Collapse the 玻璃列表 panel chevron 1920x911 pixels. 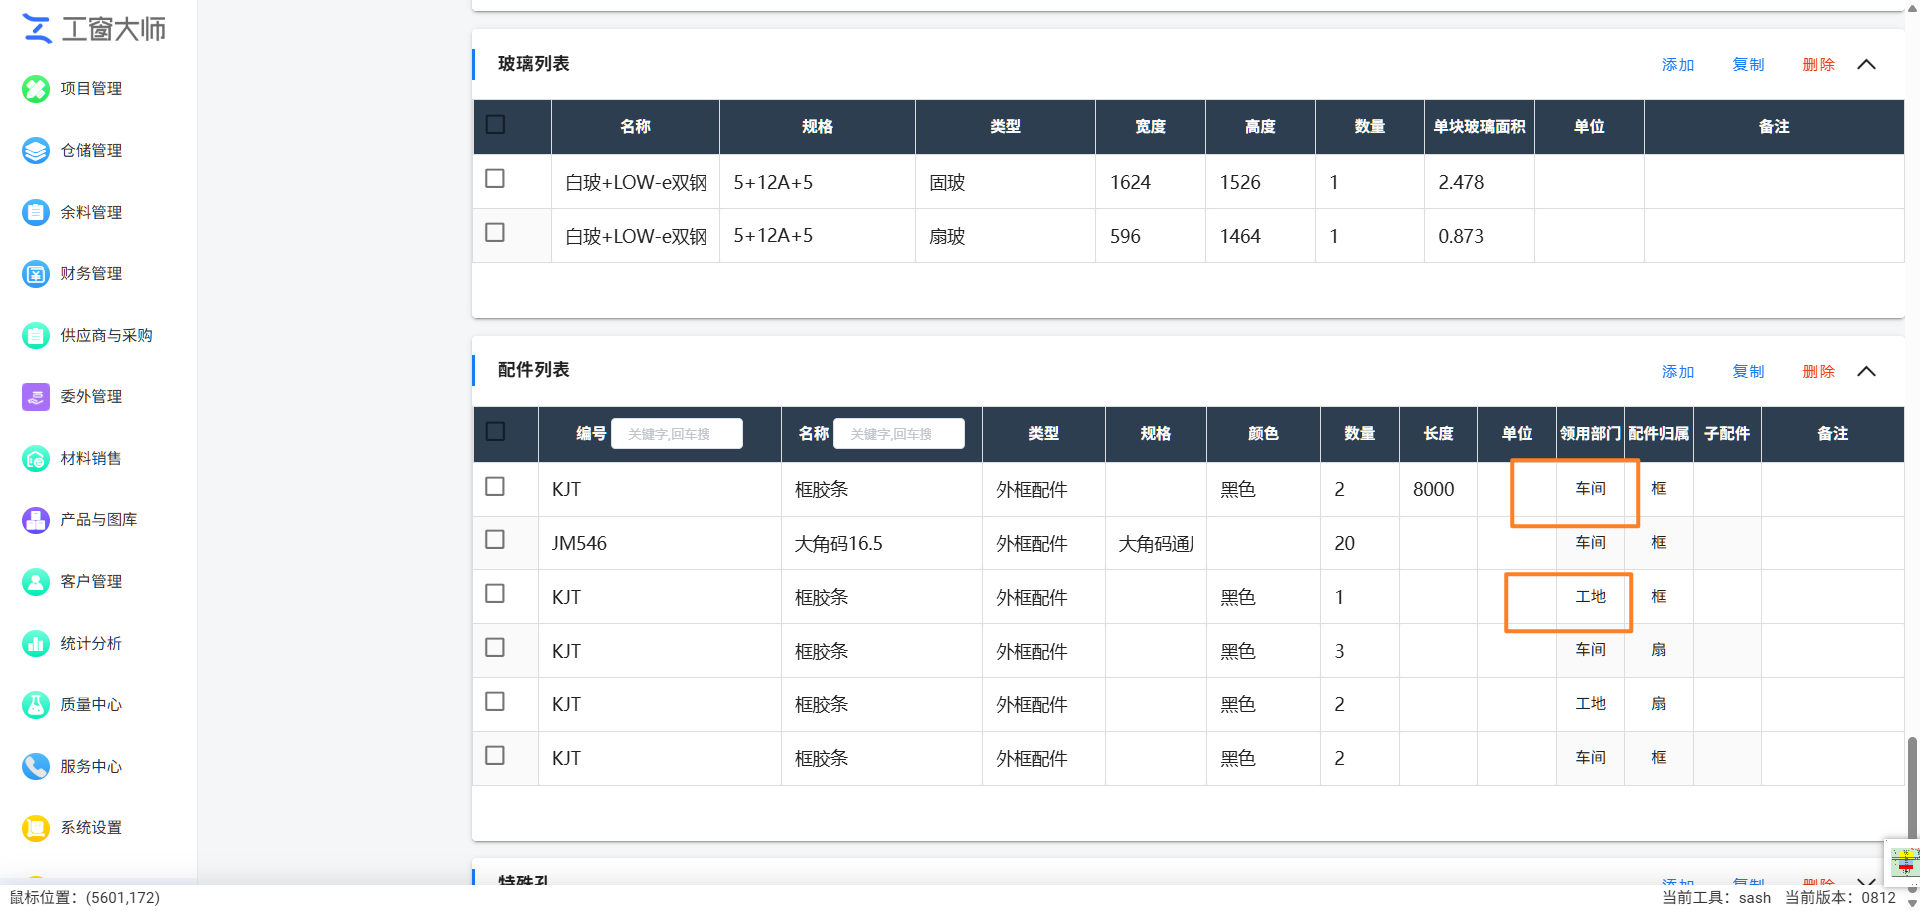coord(1866,65)
